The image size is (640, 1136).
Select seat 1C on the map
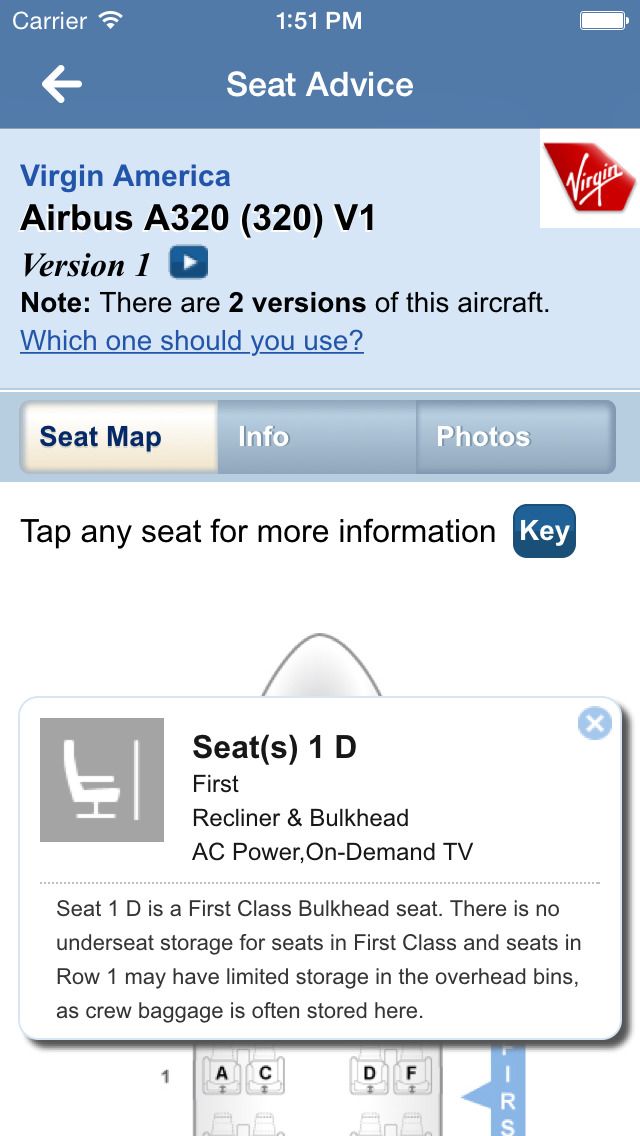pyautogui.click(x=264, y=1075)
